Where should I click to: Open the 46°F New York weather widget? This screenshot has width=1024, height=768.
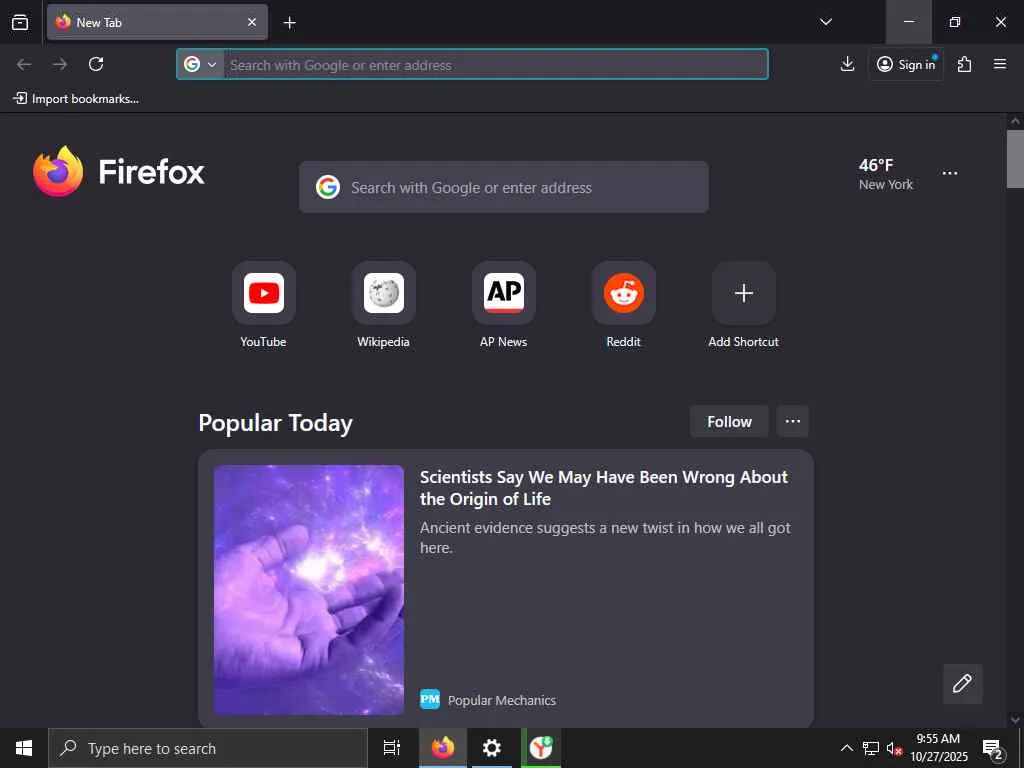point(886,174)
